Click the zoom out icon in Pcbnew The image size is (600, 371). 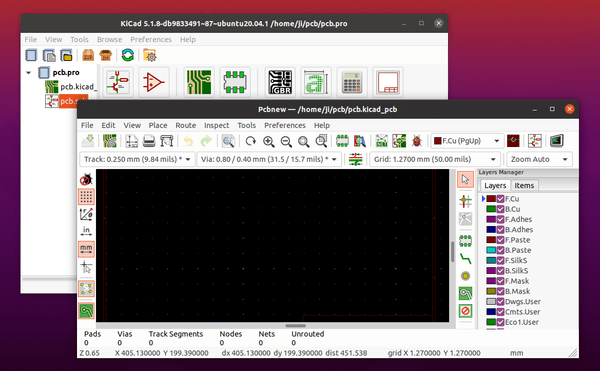point(286,141)
